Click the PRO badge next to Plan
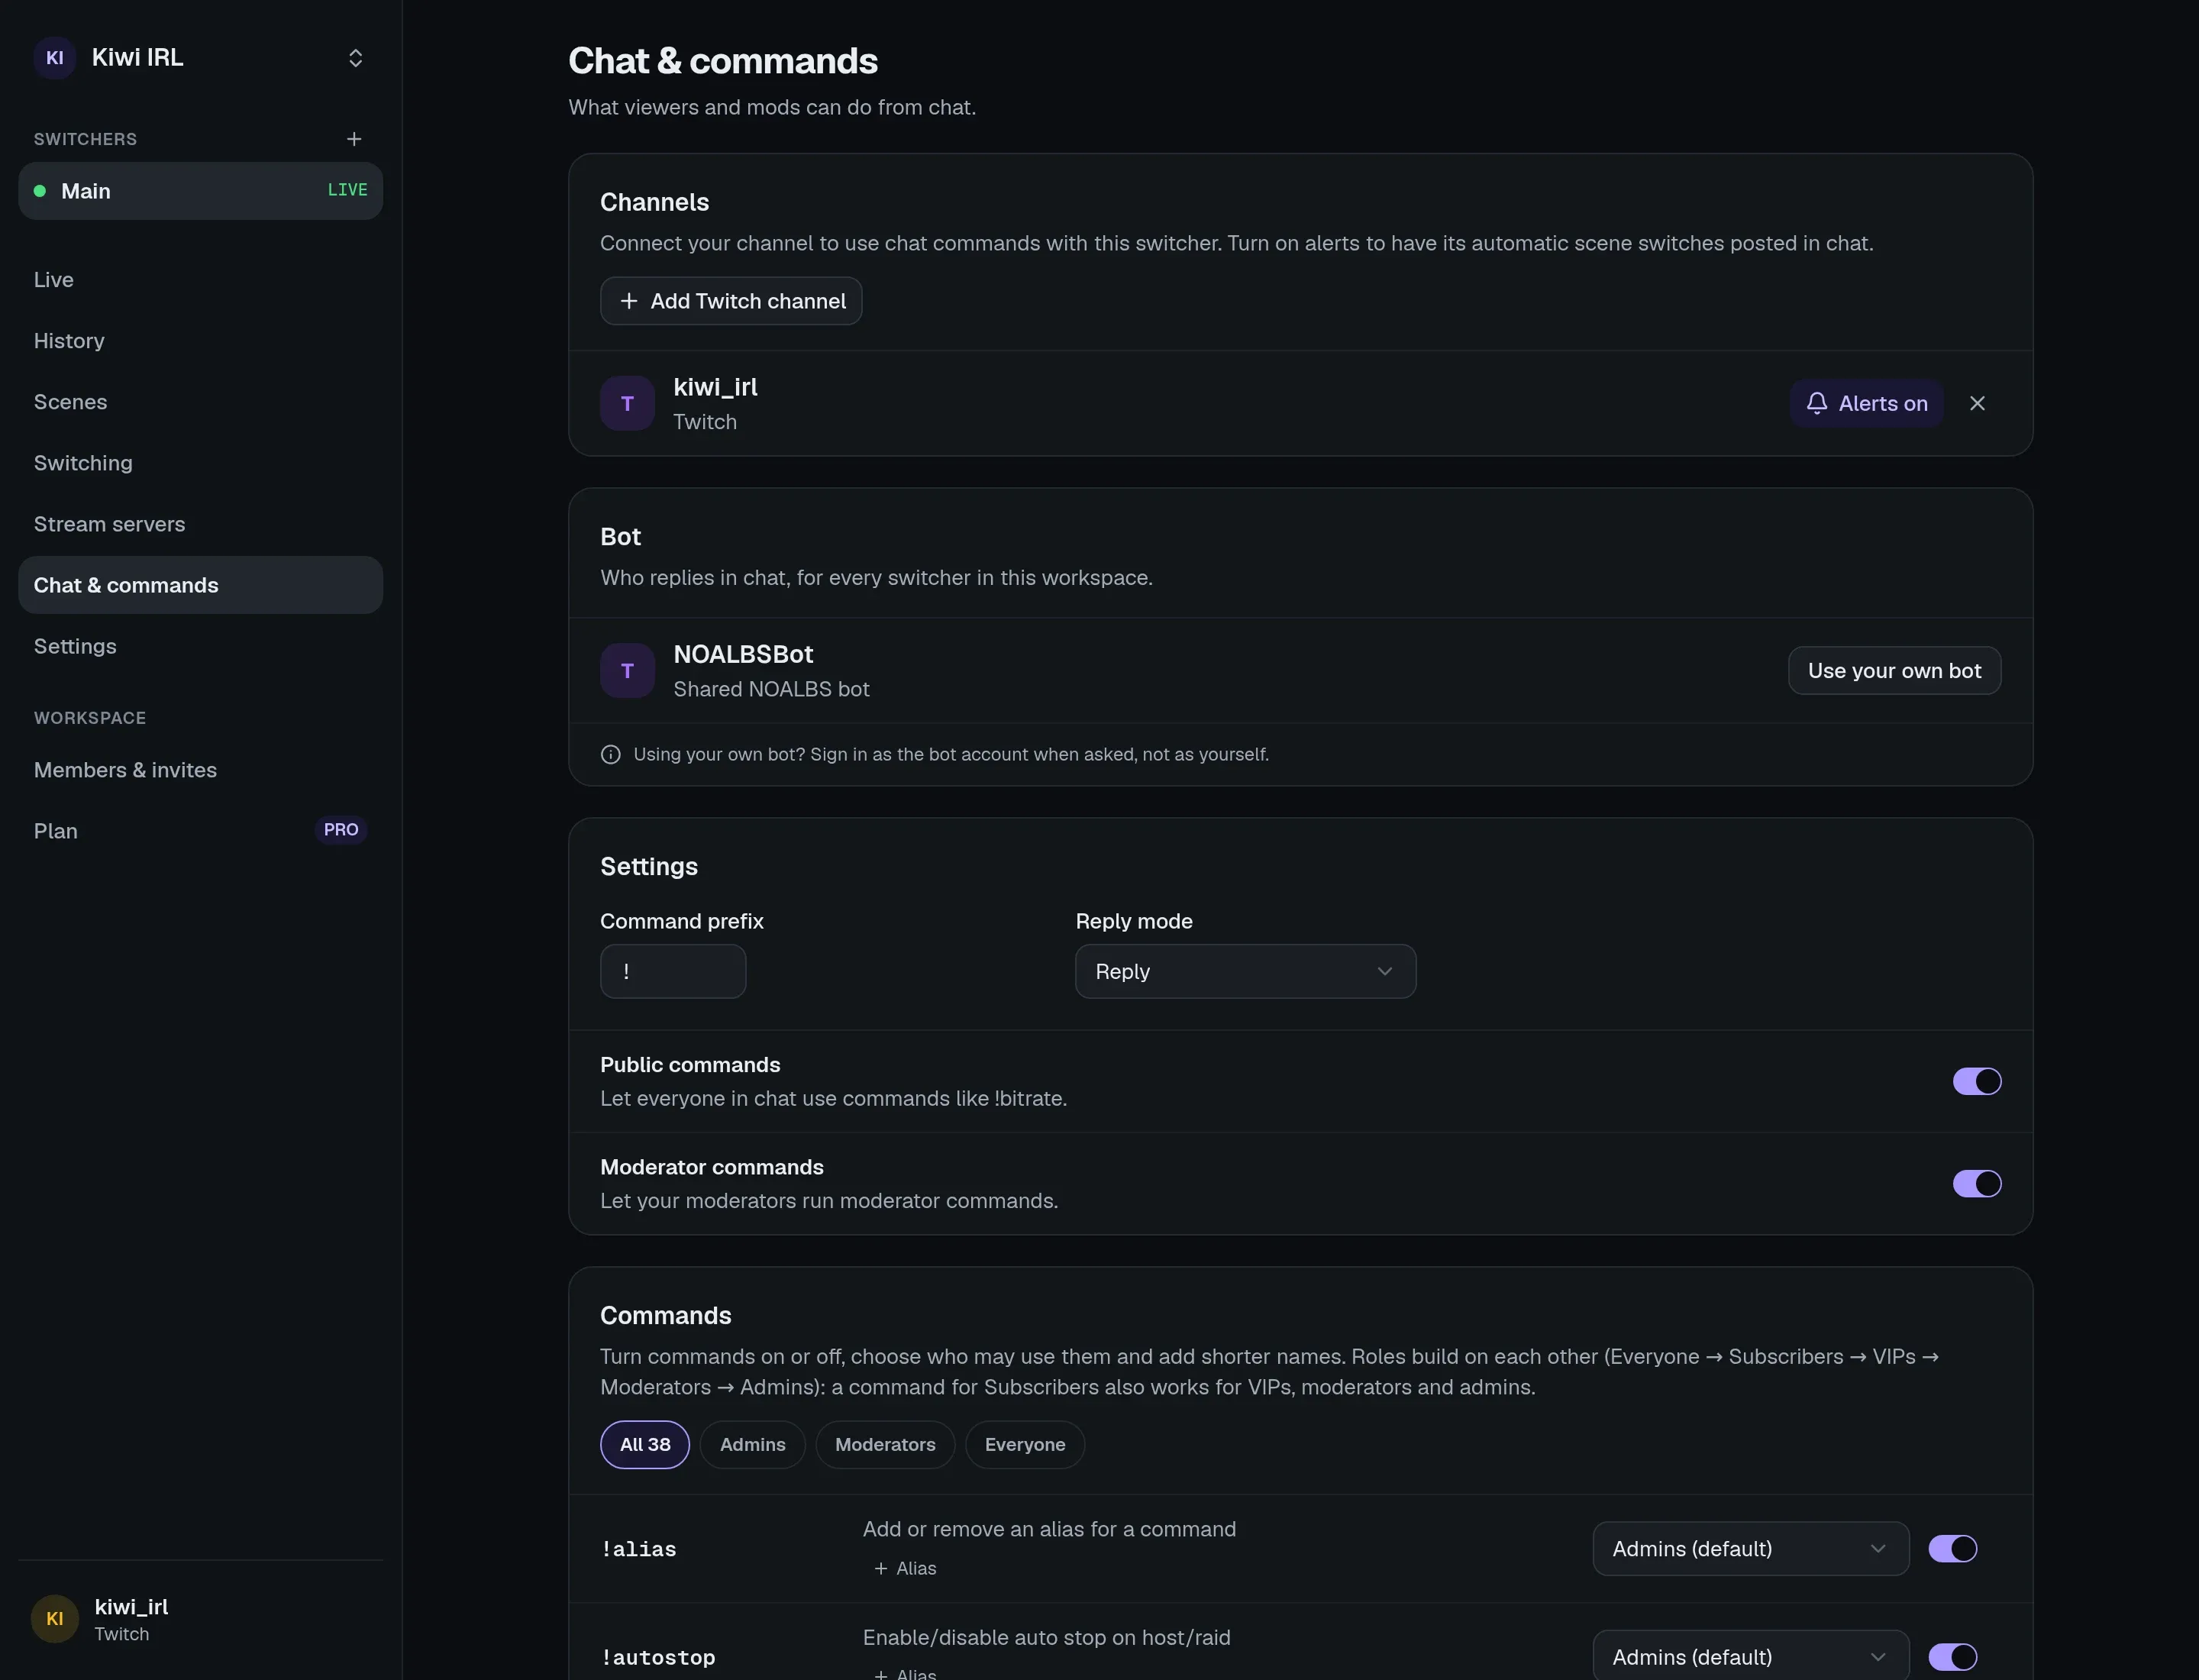Image resolution: width=2199 pixels, height=1680 pixels. coord(341,830)
